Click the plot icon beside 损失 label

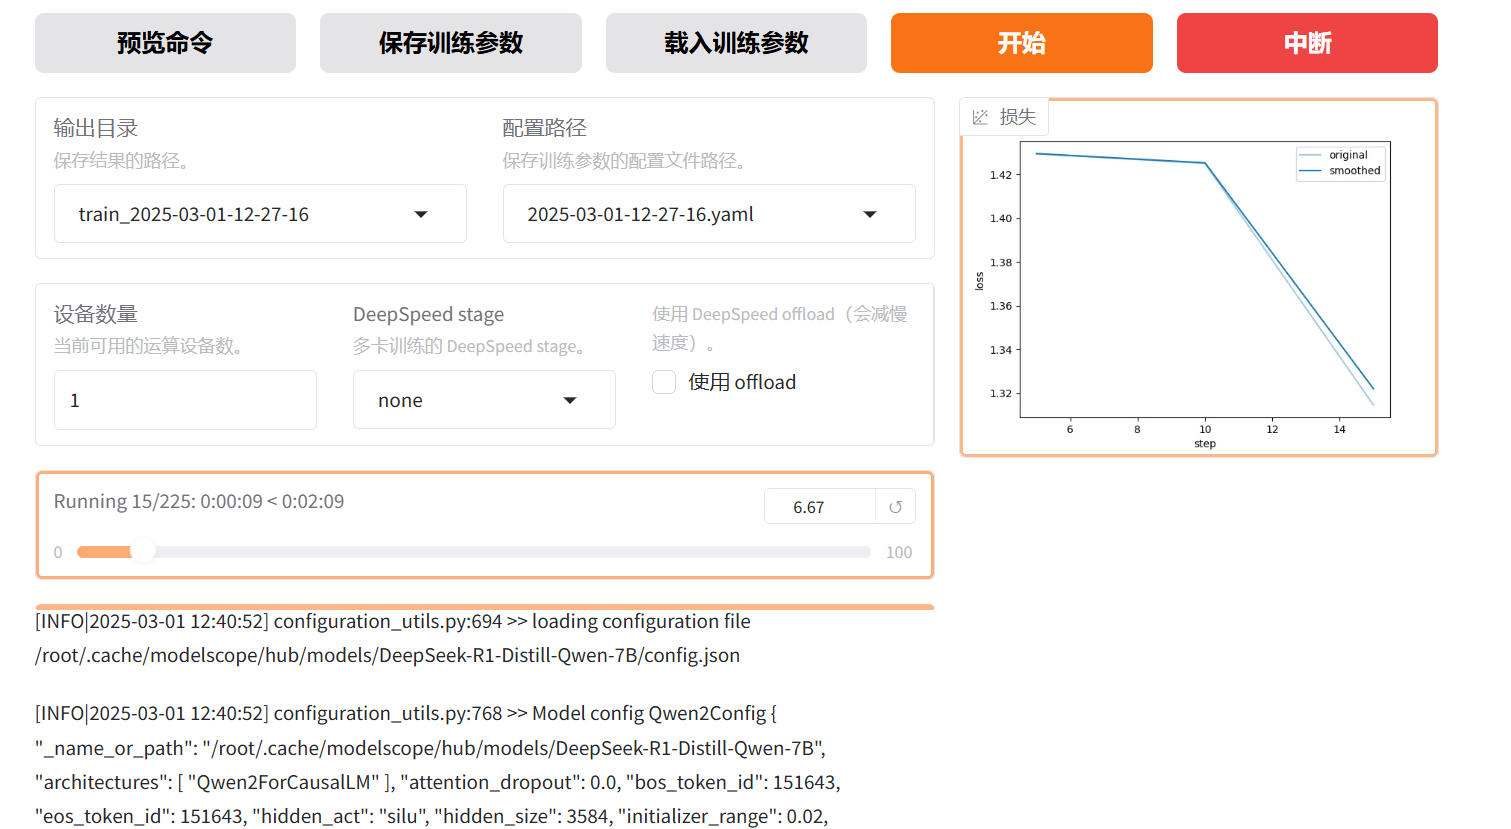click(980, 117)
